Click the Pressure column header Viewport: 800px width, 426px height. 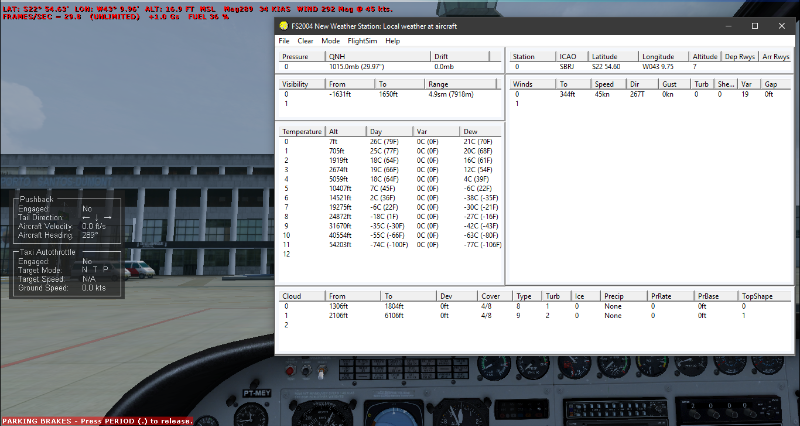pyautogui.click(x=303, y=57)
